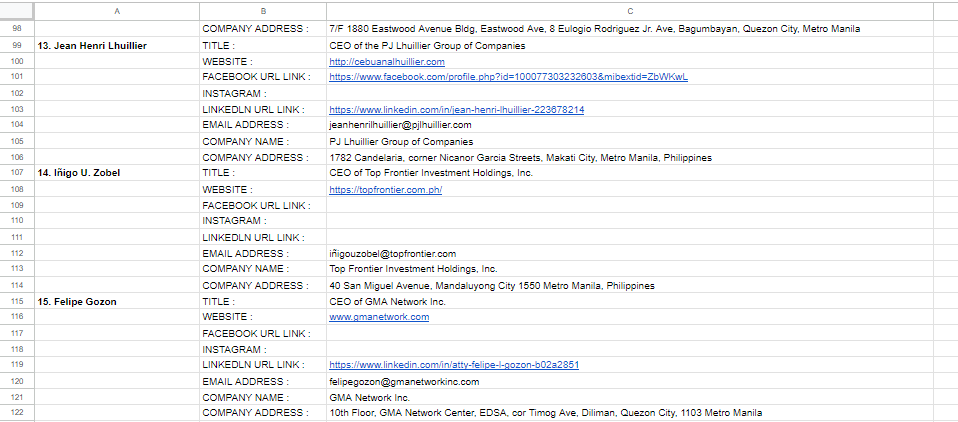Click 'LINKEDLN URL LINK :' label in row 103
The image size is (958, 422).
254,110
